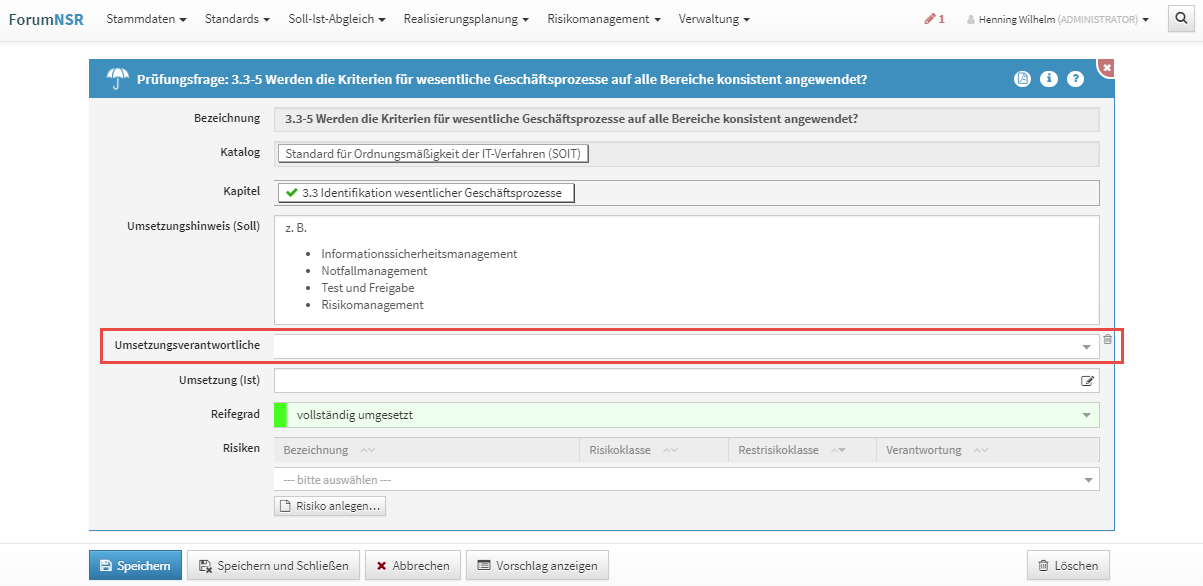The image size is (1203, 586).
Task: Click the 'Notfallmanagement' list item
Action: tap(374, 271)
